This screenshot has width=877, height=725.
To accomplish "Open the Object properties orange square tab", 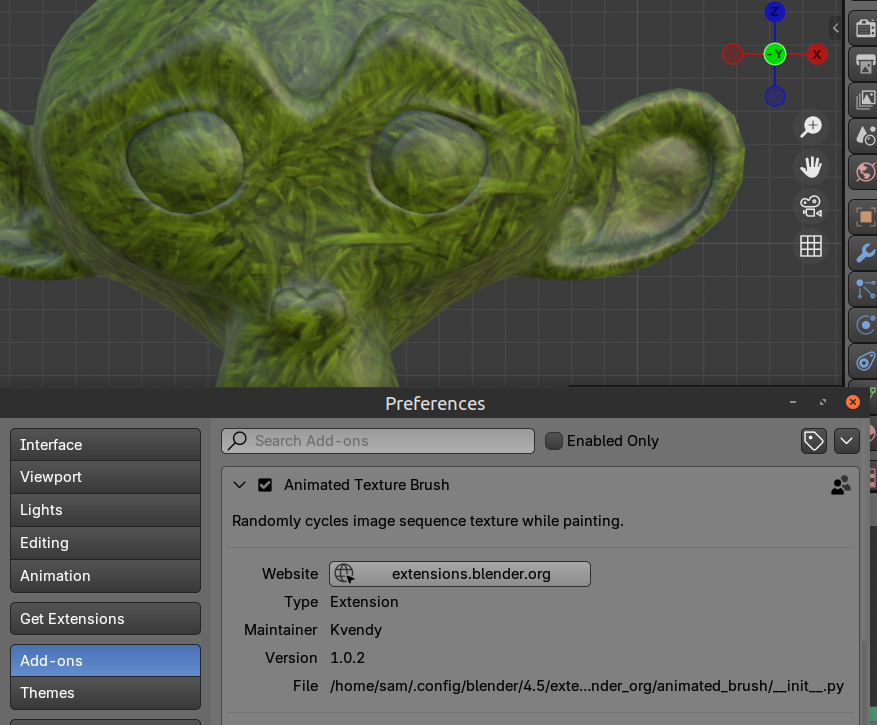I will 864,215.
